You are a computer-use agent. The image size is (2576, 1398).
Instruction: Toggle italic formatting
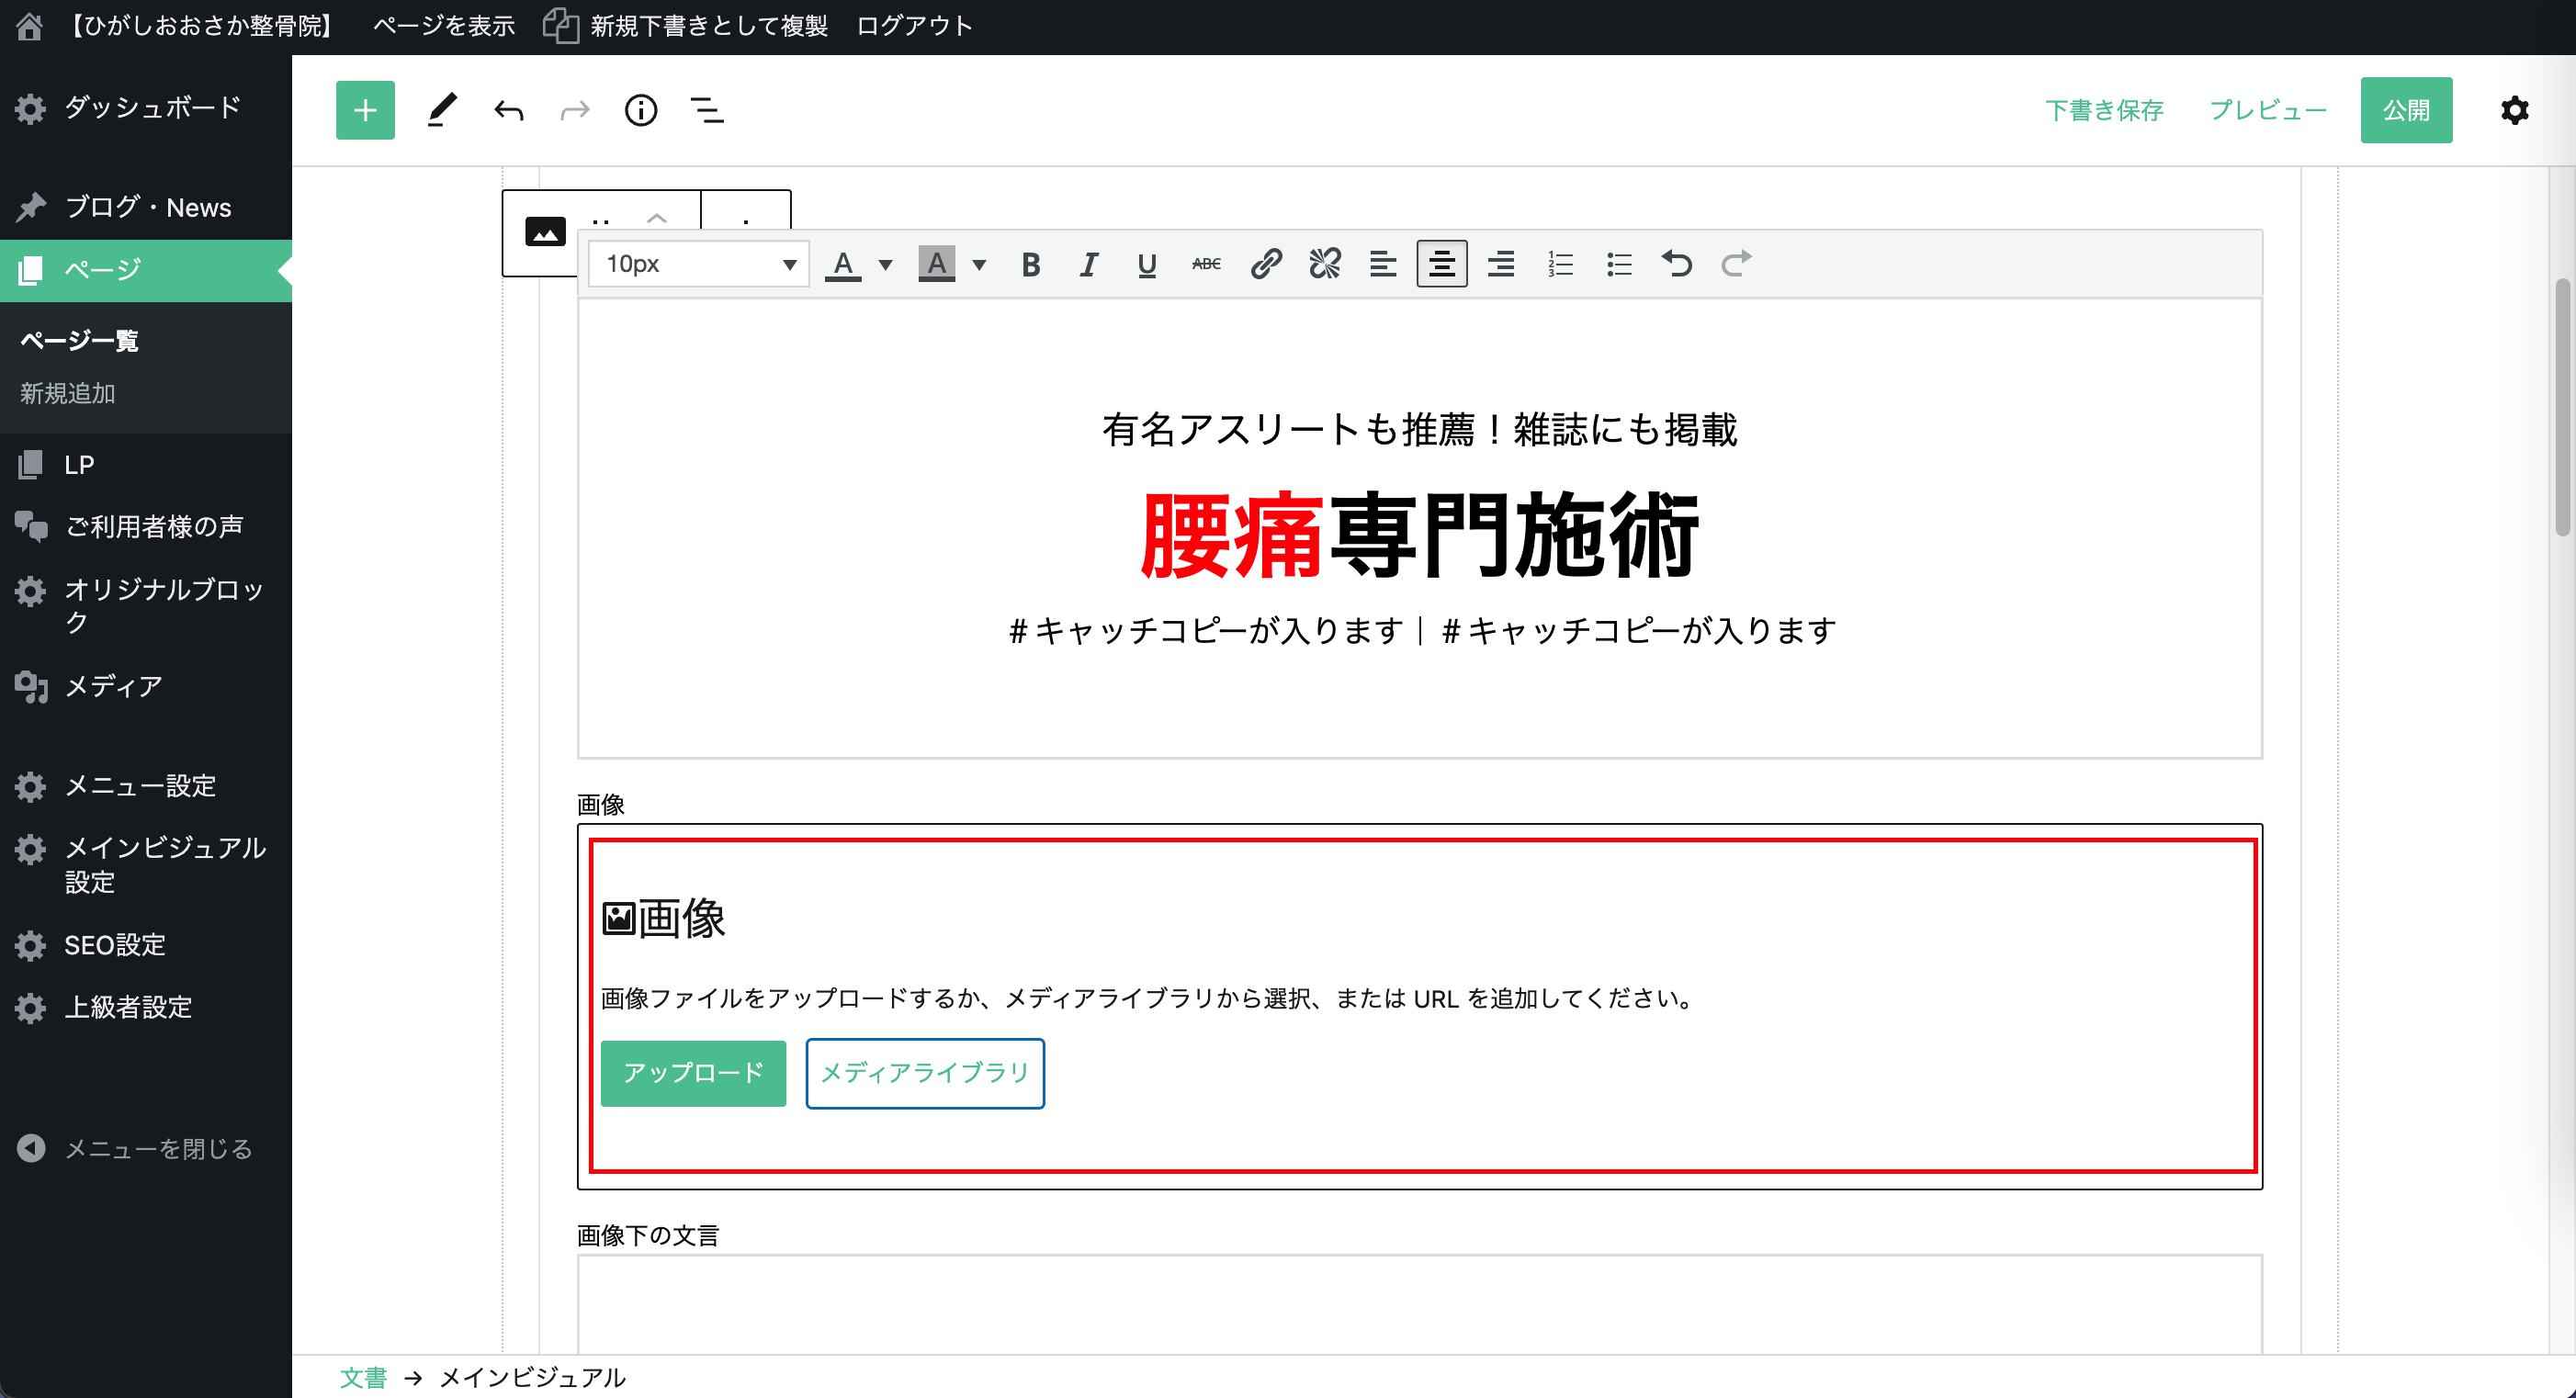tap(1089, 264)
